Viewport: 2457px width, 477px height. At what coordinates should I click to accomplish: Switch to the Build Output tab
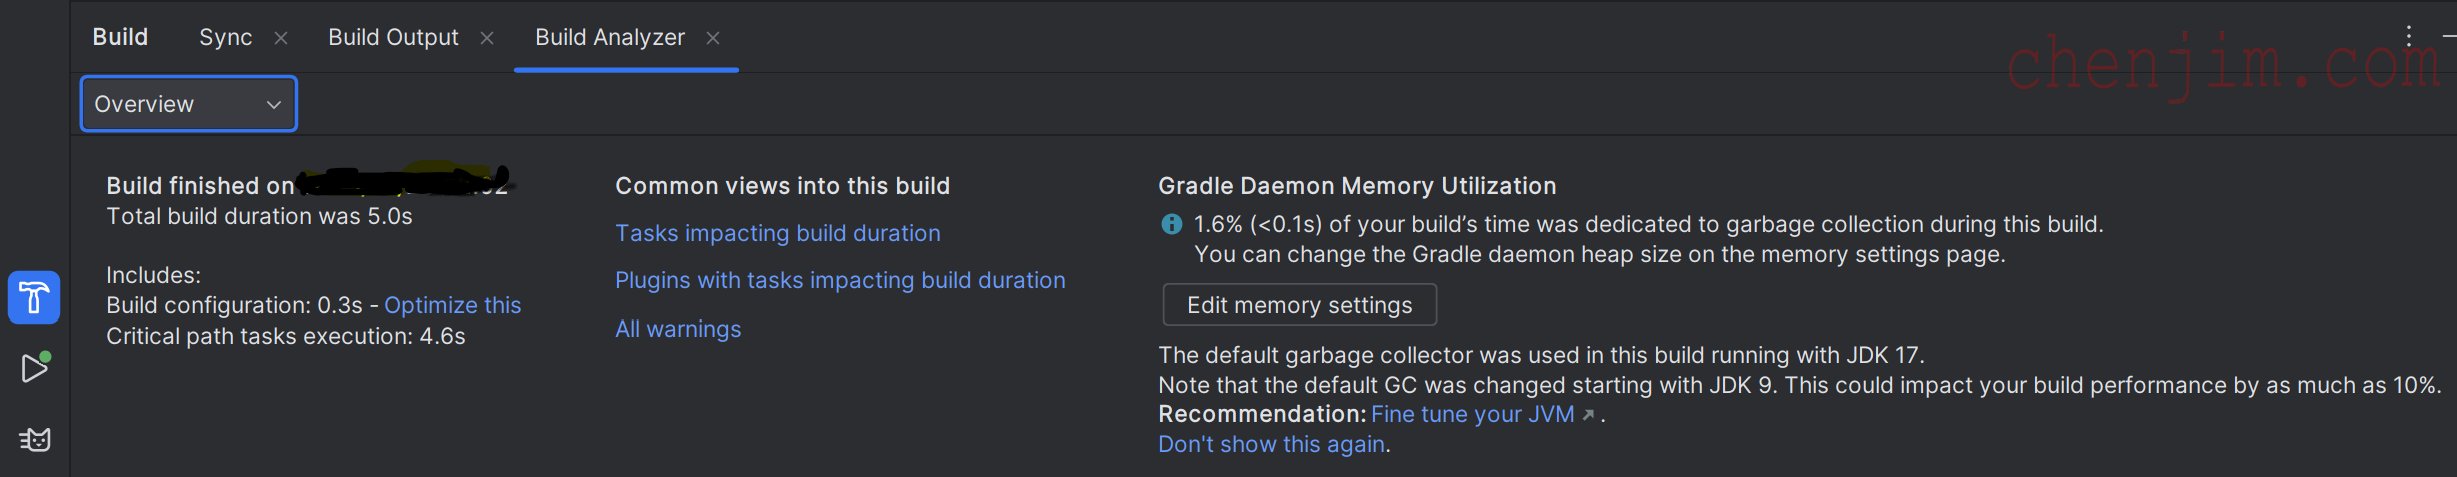click(x=393, y=37)
